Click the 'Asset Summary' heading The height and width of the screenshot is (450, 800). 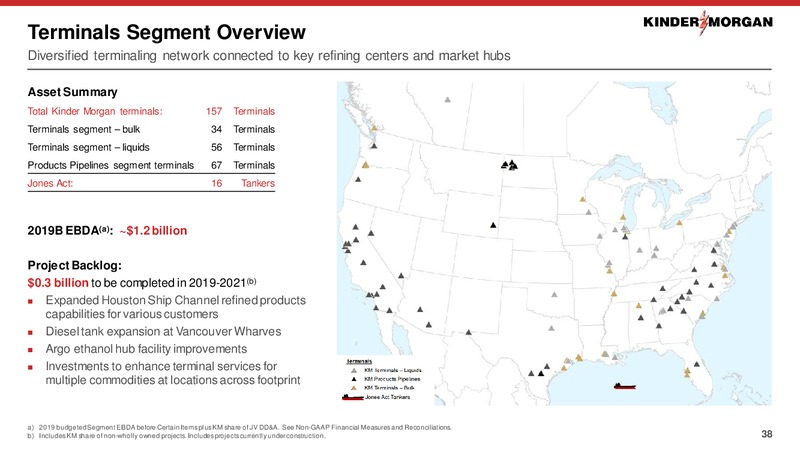(72, 92)
